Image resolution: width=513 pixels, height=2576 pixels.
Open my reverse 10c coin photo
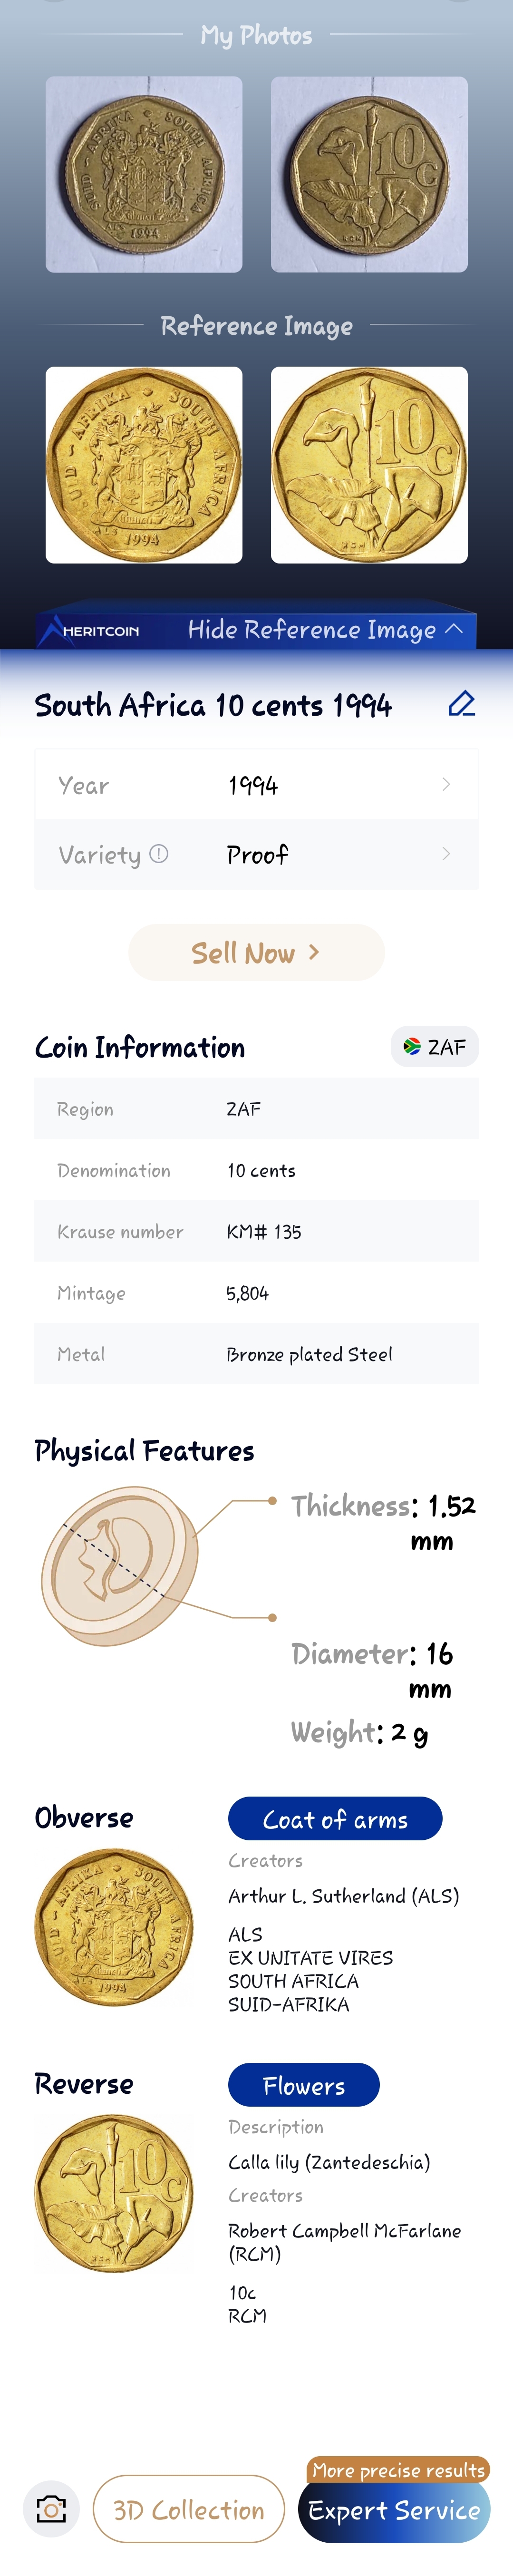369,175
